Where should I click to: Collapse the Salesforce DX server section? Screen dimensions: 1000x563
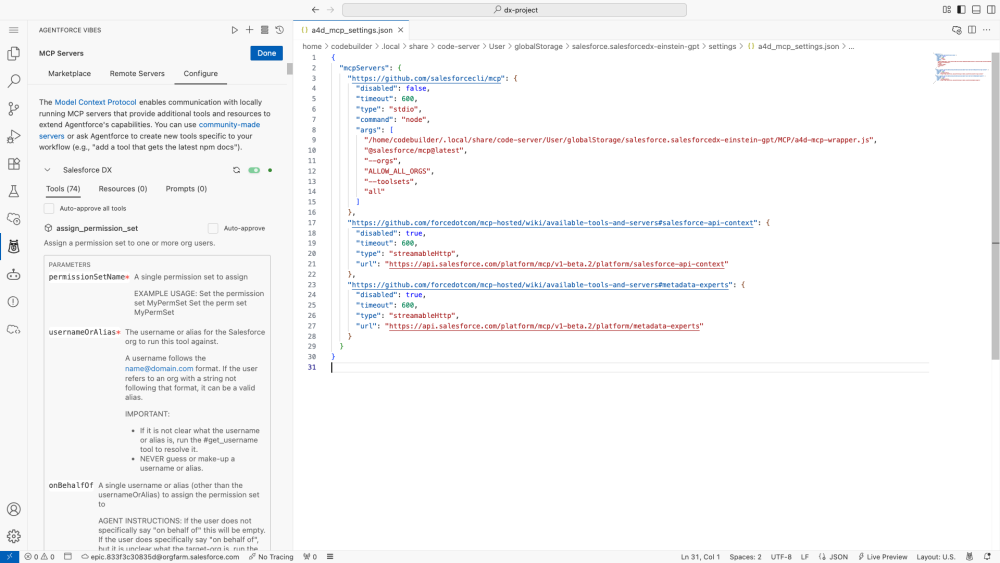tap(47, 170)
